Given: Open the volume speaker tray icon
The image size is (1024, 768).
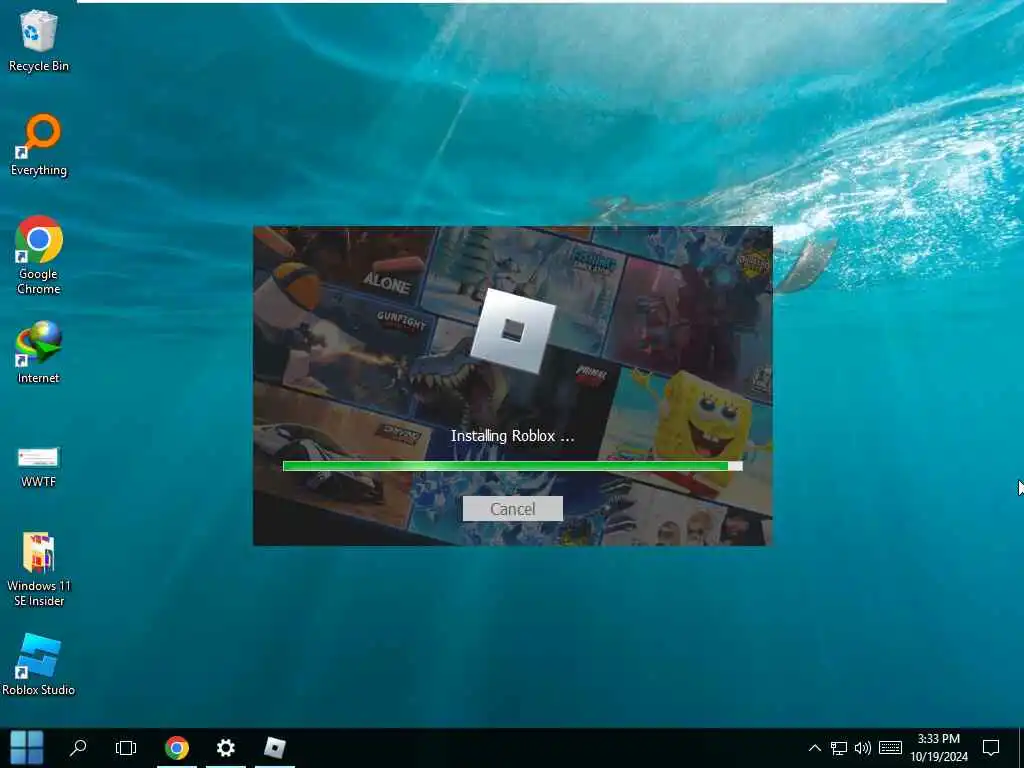Looking at the screenshot, I should (x=863, y=748).
